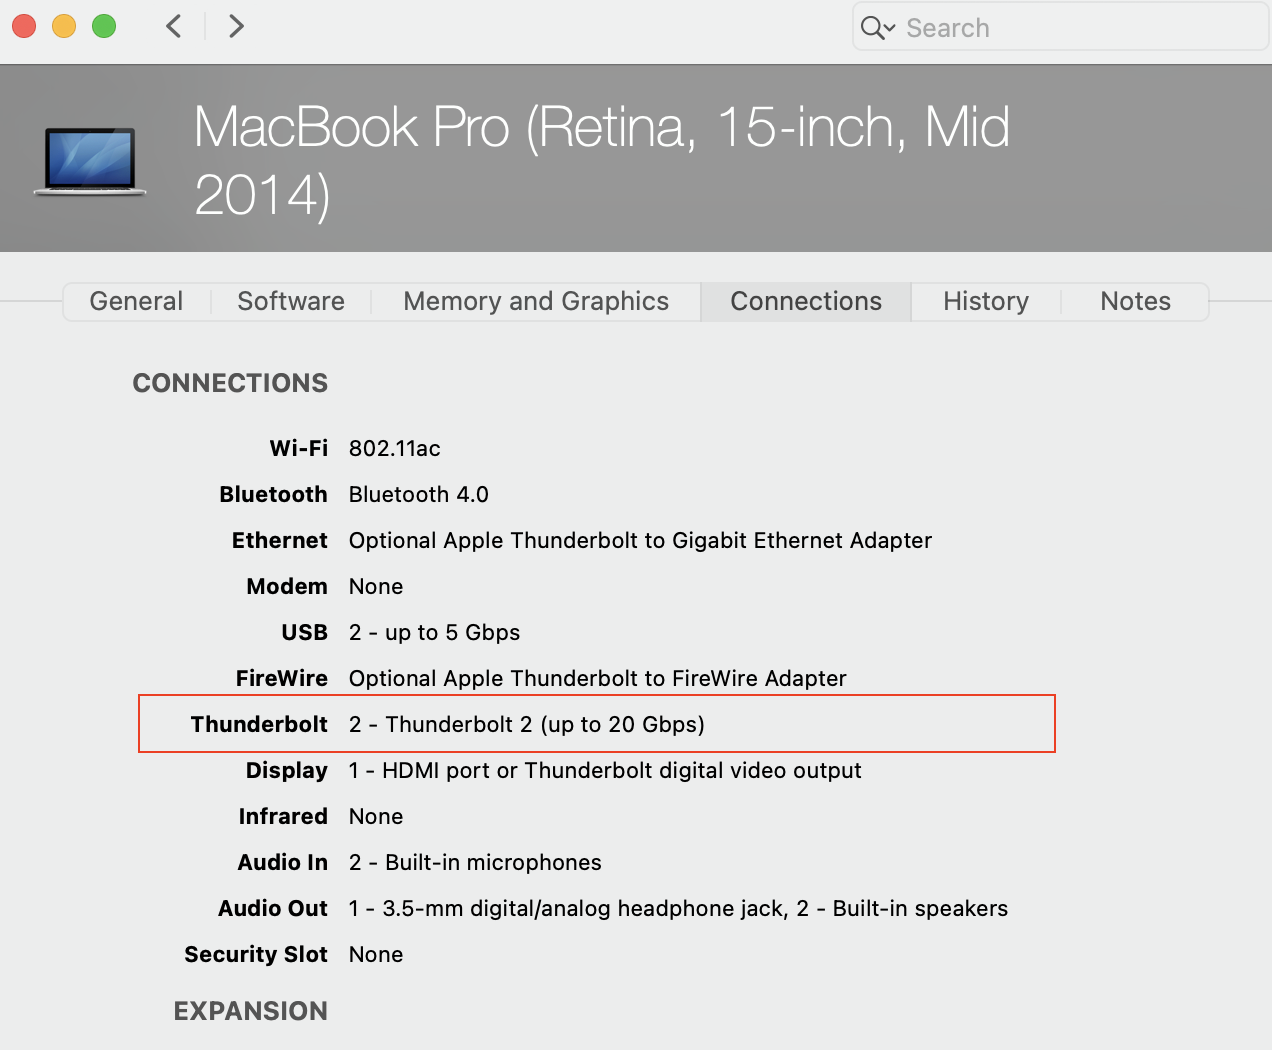Click the Thunderbolt row label
Screen dimensions: 1272x1050
pos(259,724)
